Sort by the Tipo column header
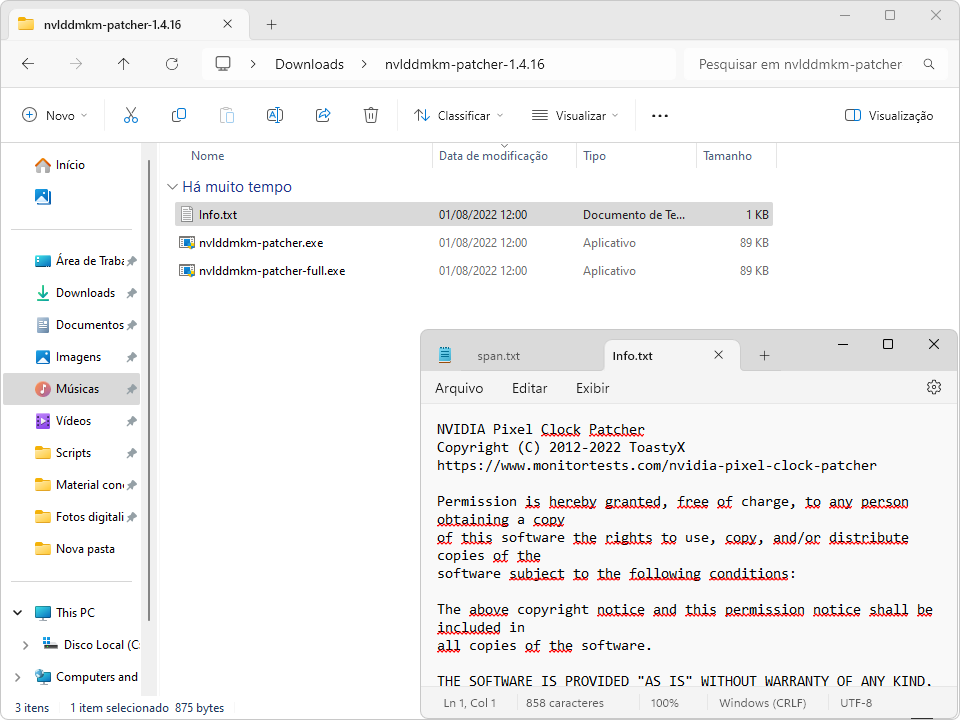The width and height of the screenshot is (960, 720). pos(594,156)
